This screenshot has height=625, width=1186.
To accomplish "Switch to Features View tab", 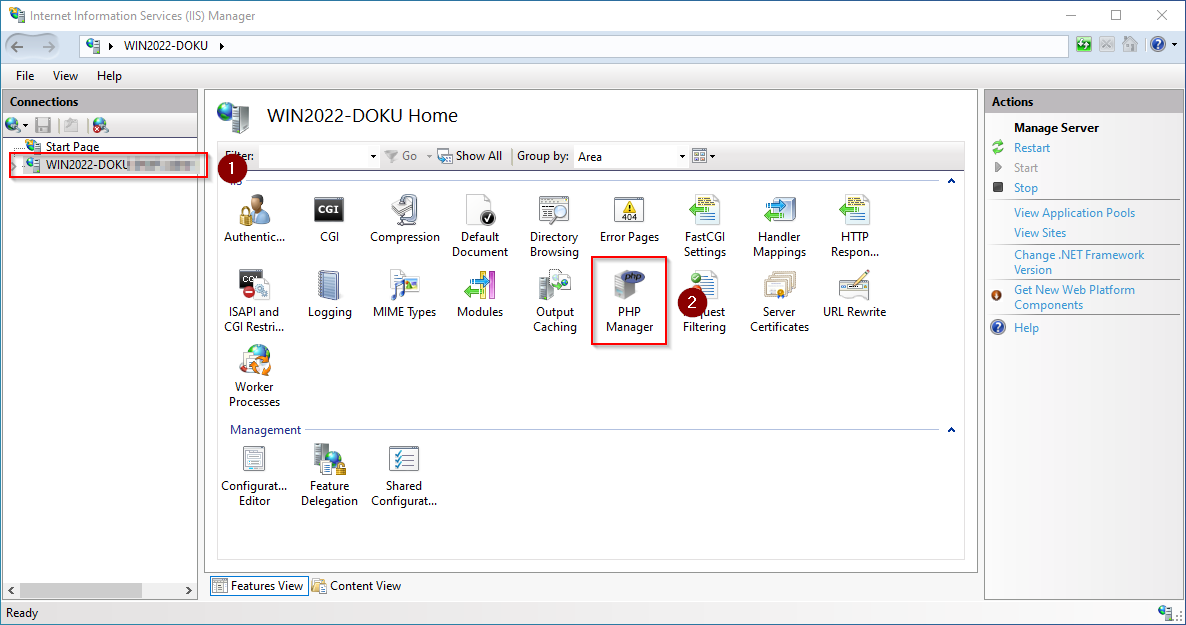I will [259, 586].
